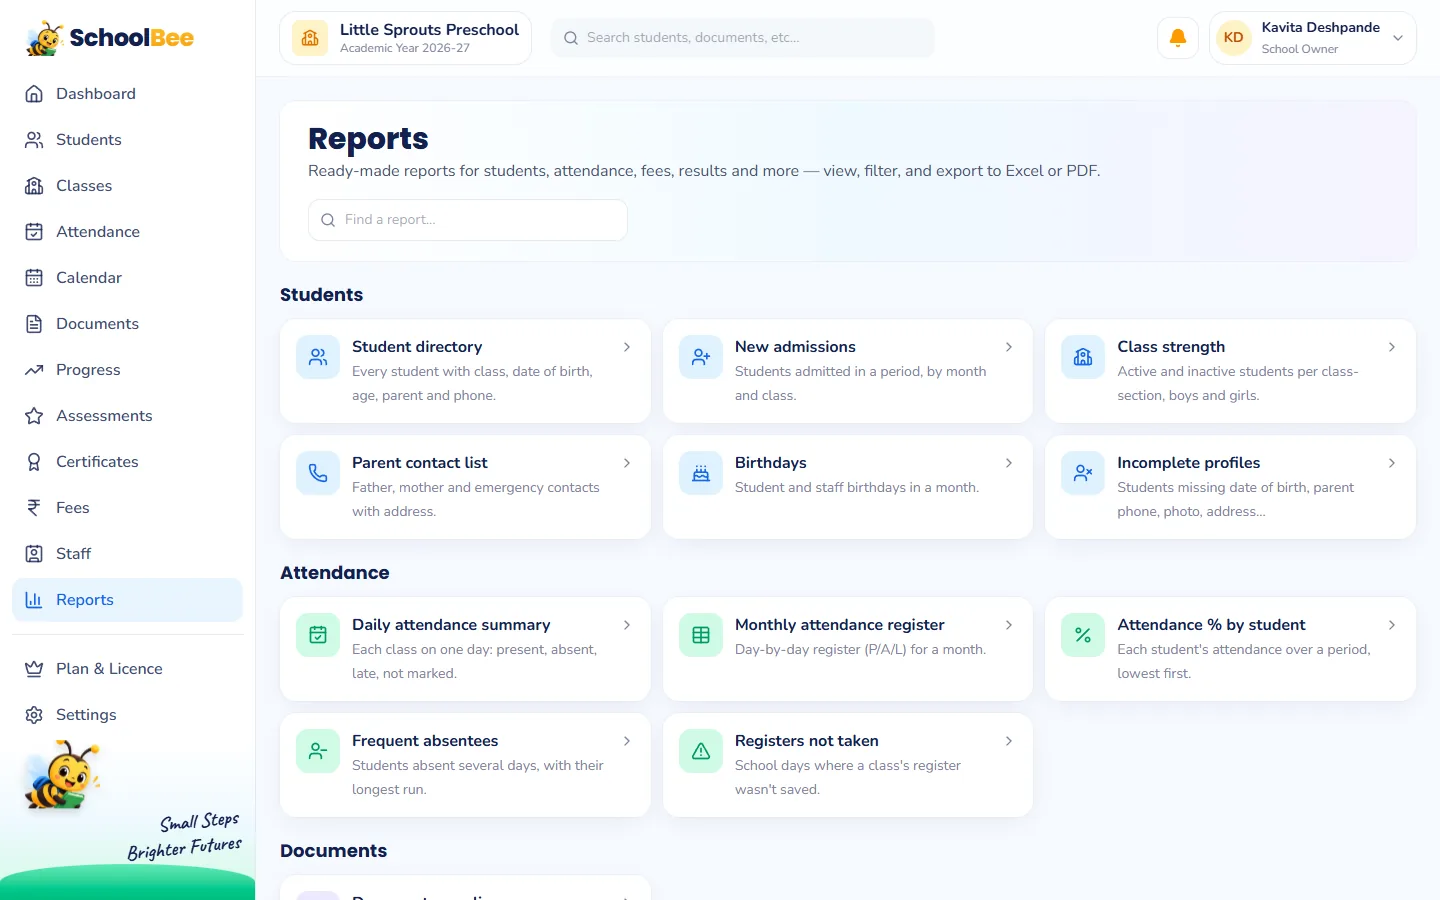
Task: Click the New admissions card icon
Action: [x=701, y=357]
